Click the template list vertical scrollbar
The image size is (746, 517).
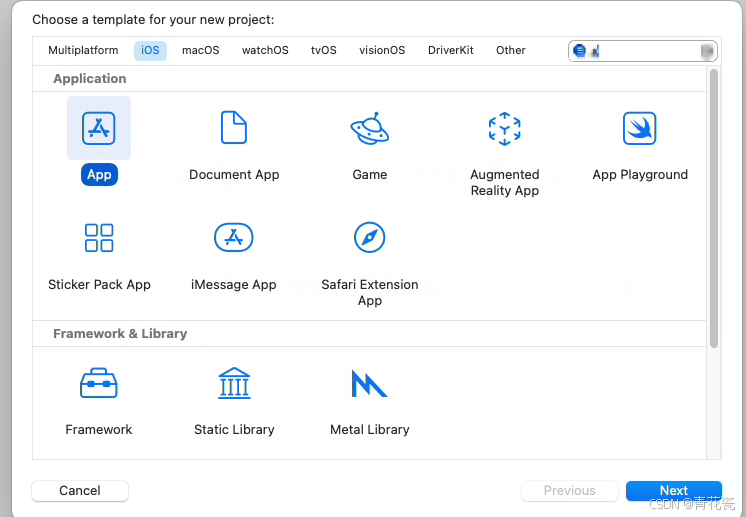tap(713, 208)
